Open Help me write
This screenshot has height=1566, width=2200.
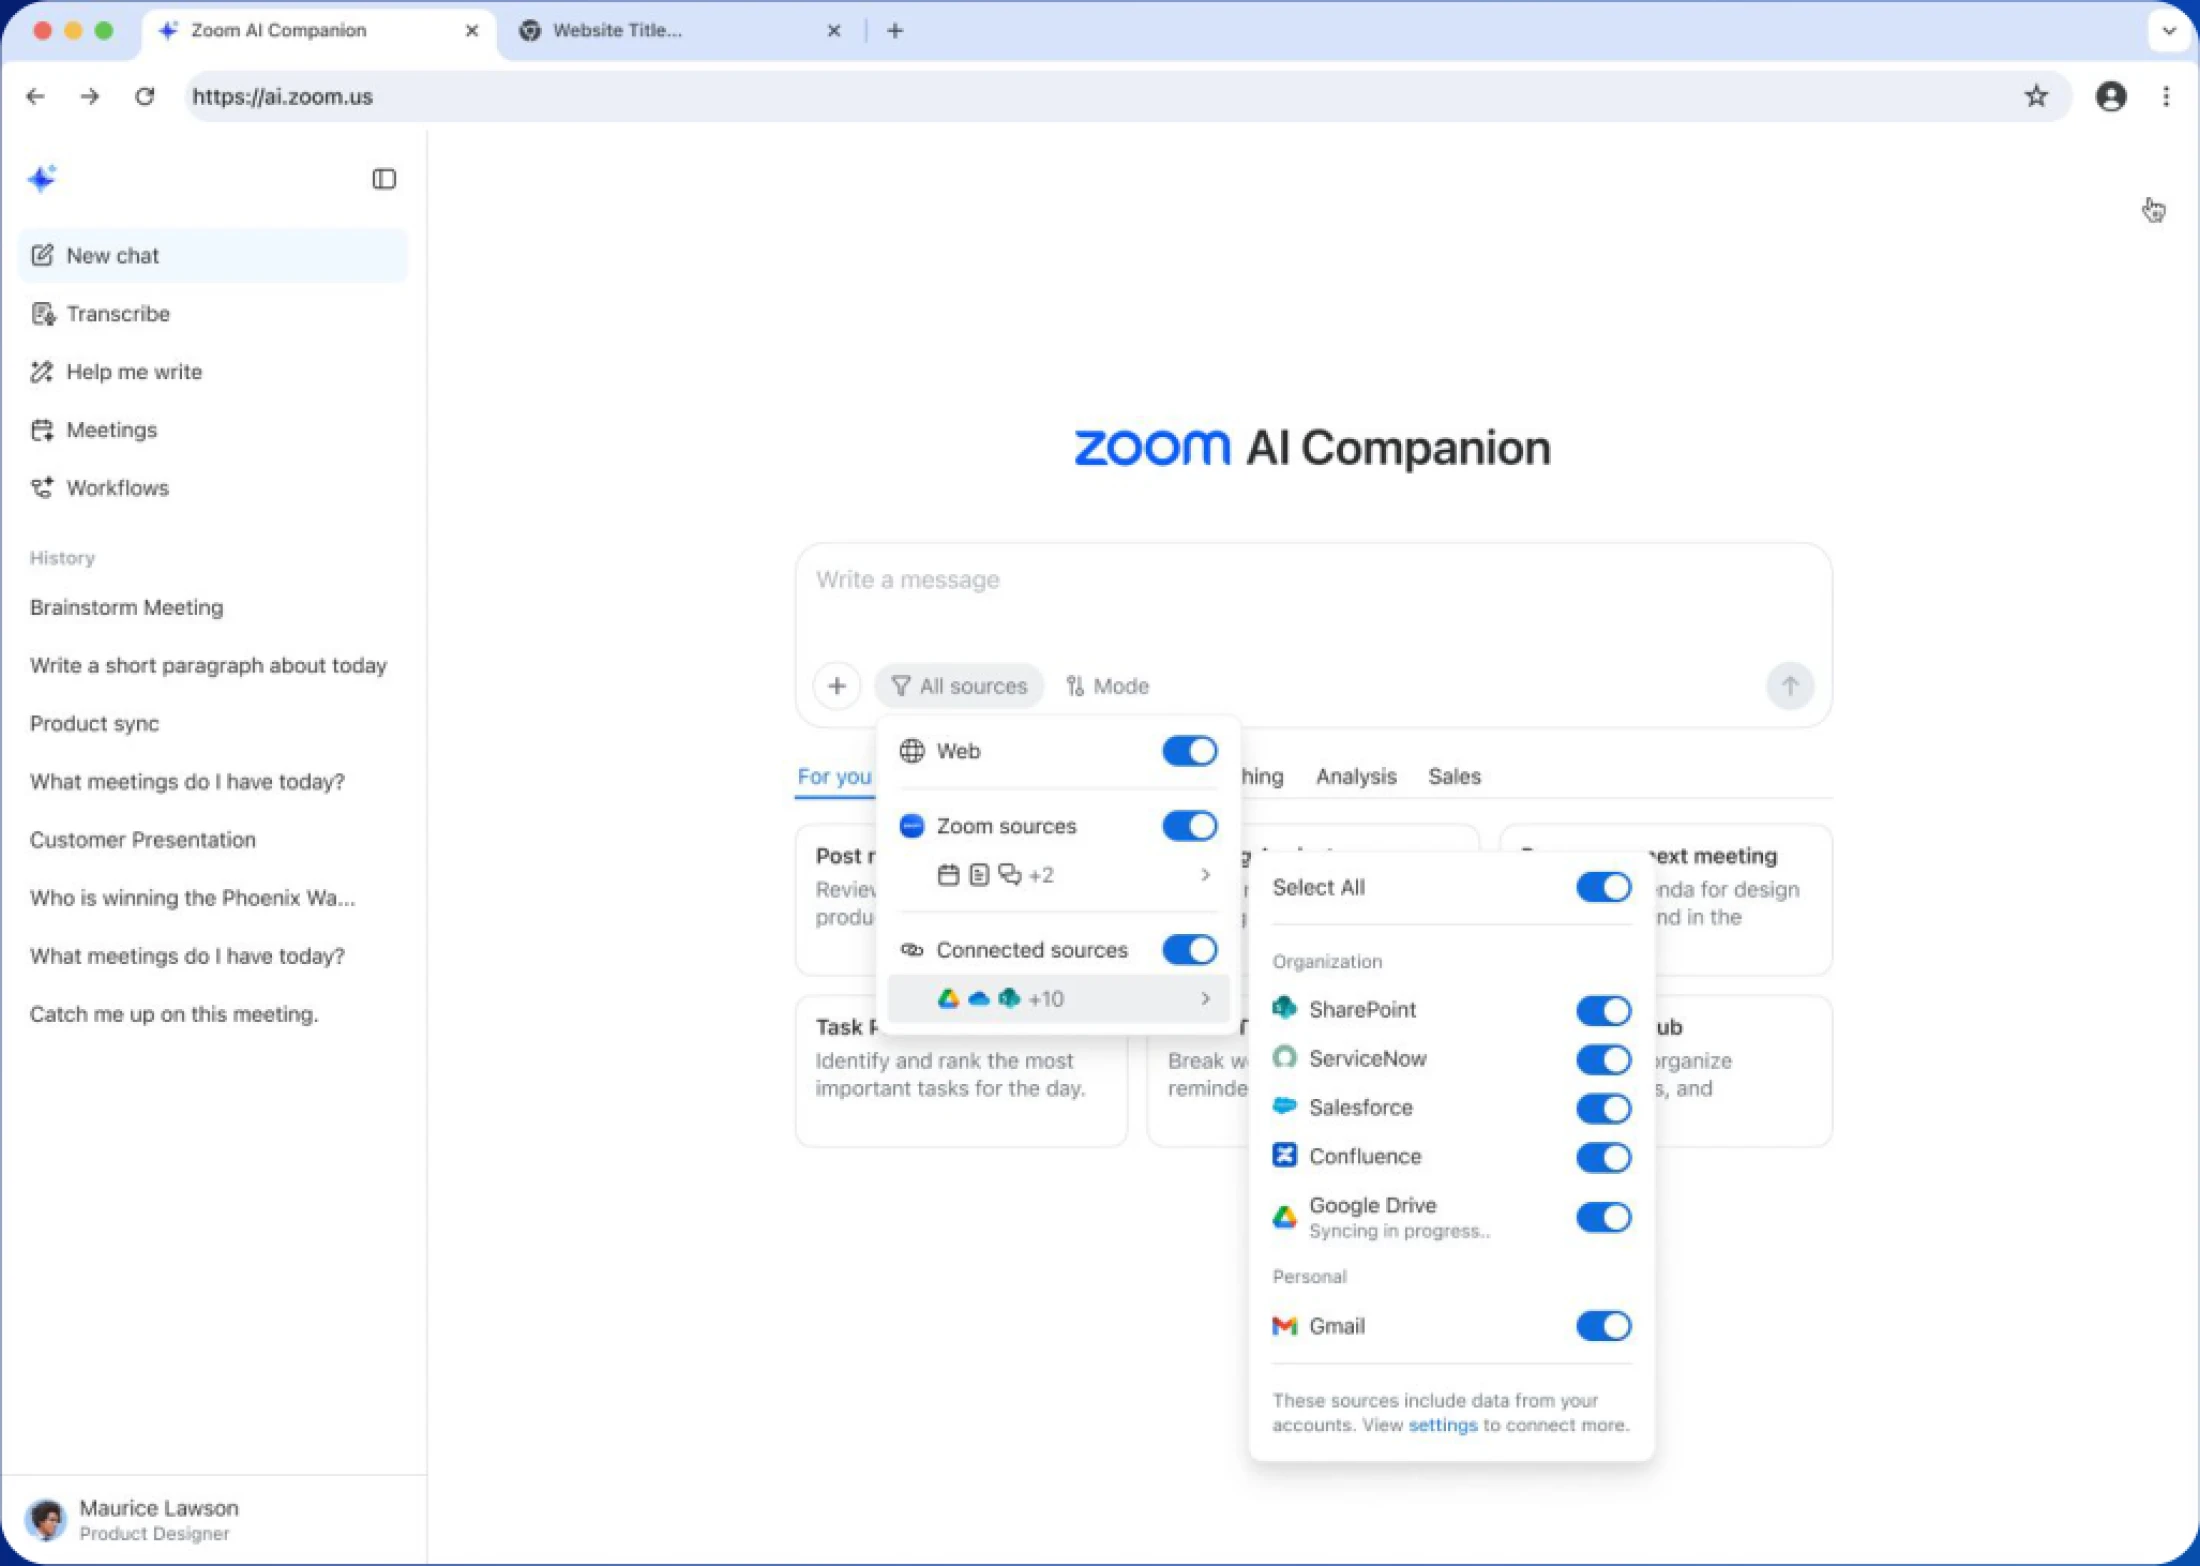pos(213,371)
